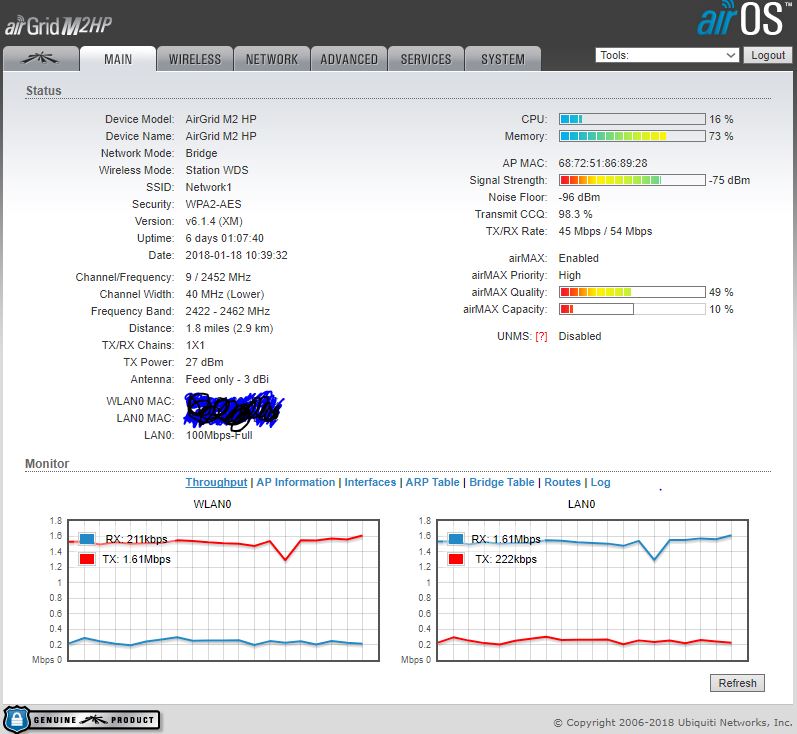
Task: Click the blue RX legend swatch in WLAN0
Action: pyautogui.click(x=87, y=539)
